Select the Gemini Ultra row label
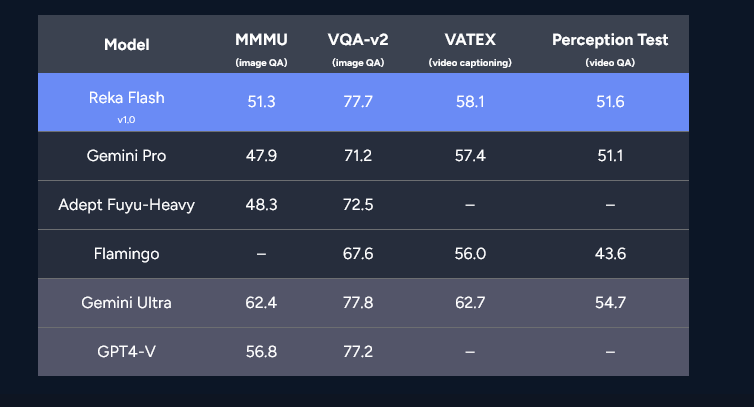The image size is (754, 407). [126, 303]
